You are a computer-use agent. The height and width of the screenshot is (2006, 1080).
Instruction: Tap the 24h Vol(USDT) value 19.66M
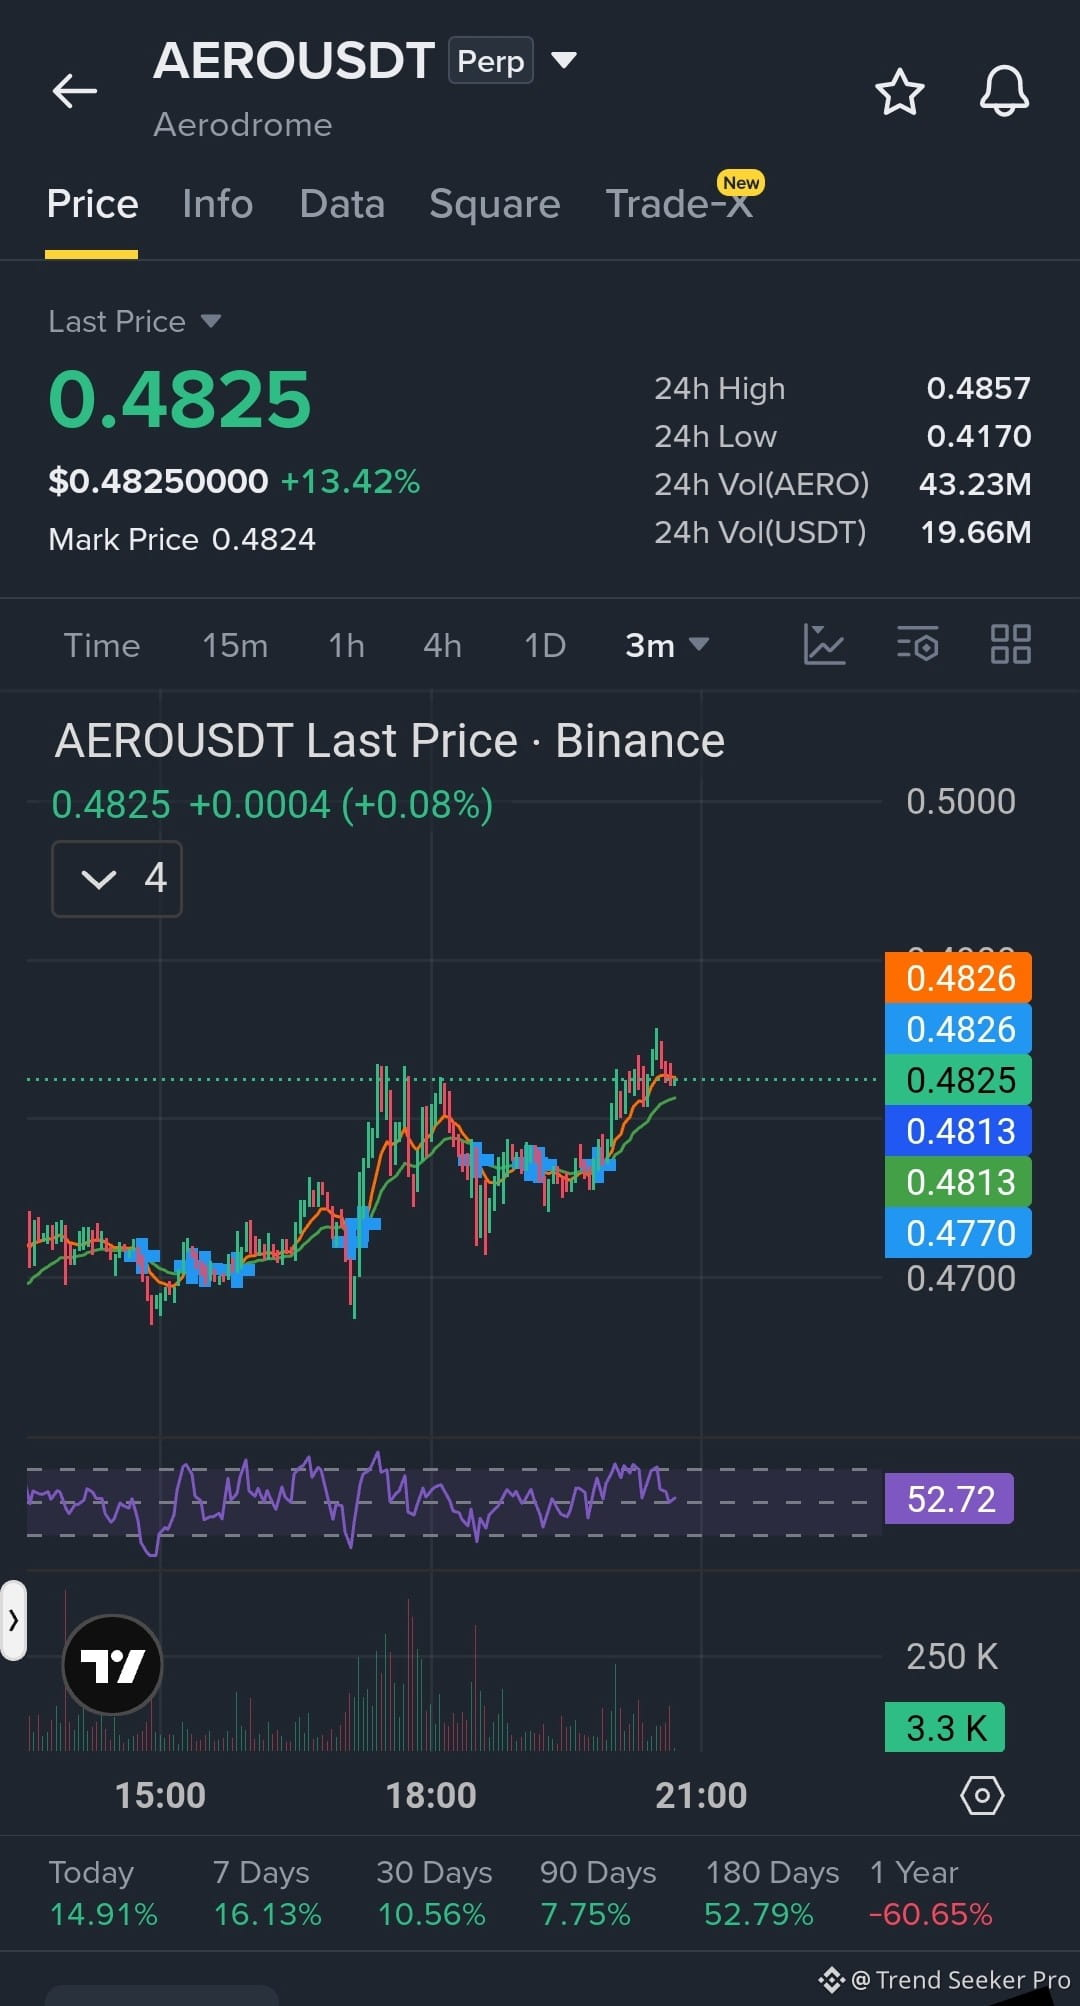(975, 532)
